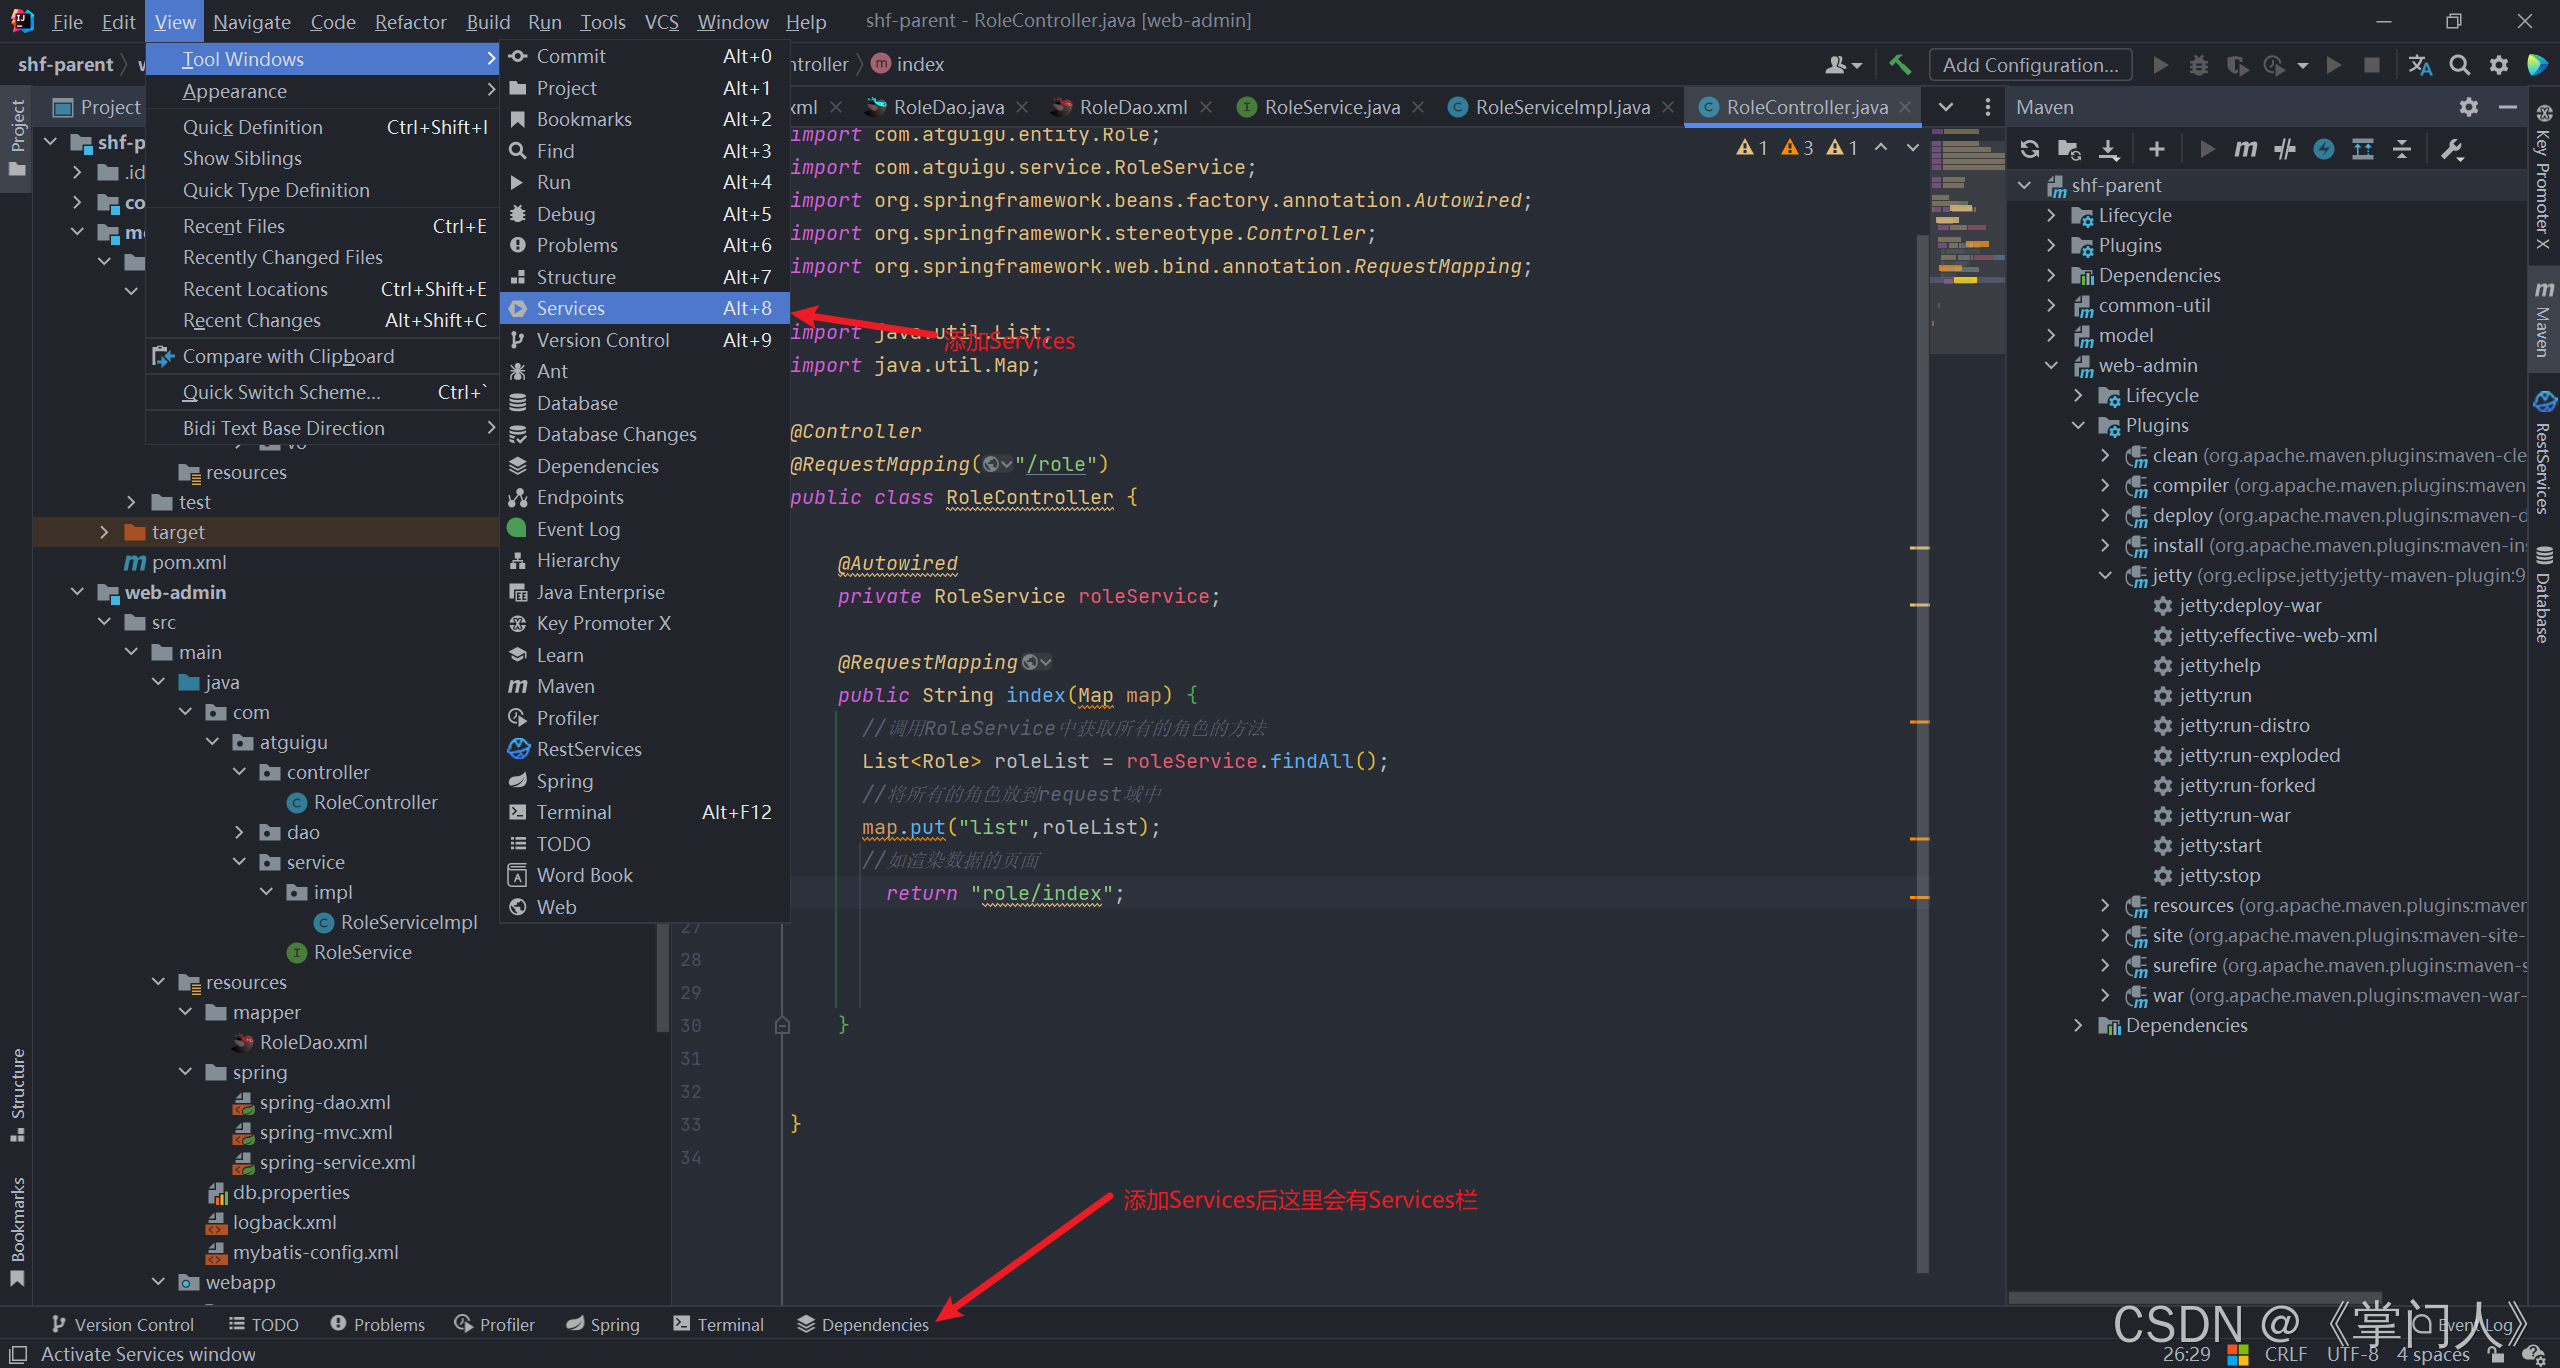
Task: Click the Build hammer icon
Action: 1900,65
